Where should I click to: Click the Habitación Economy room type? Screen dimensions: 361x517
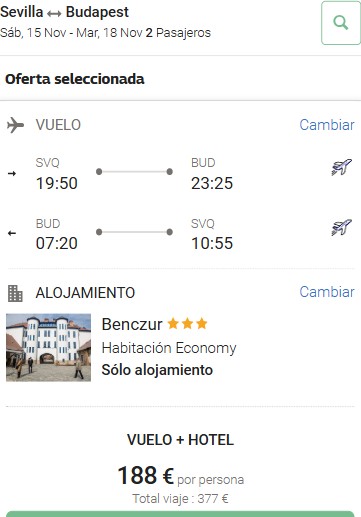(169, 348)
